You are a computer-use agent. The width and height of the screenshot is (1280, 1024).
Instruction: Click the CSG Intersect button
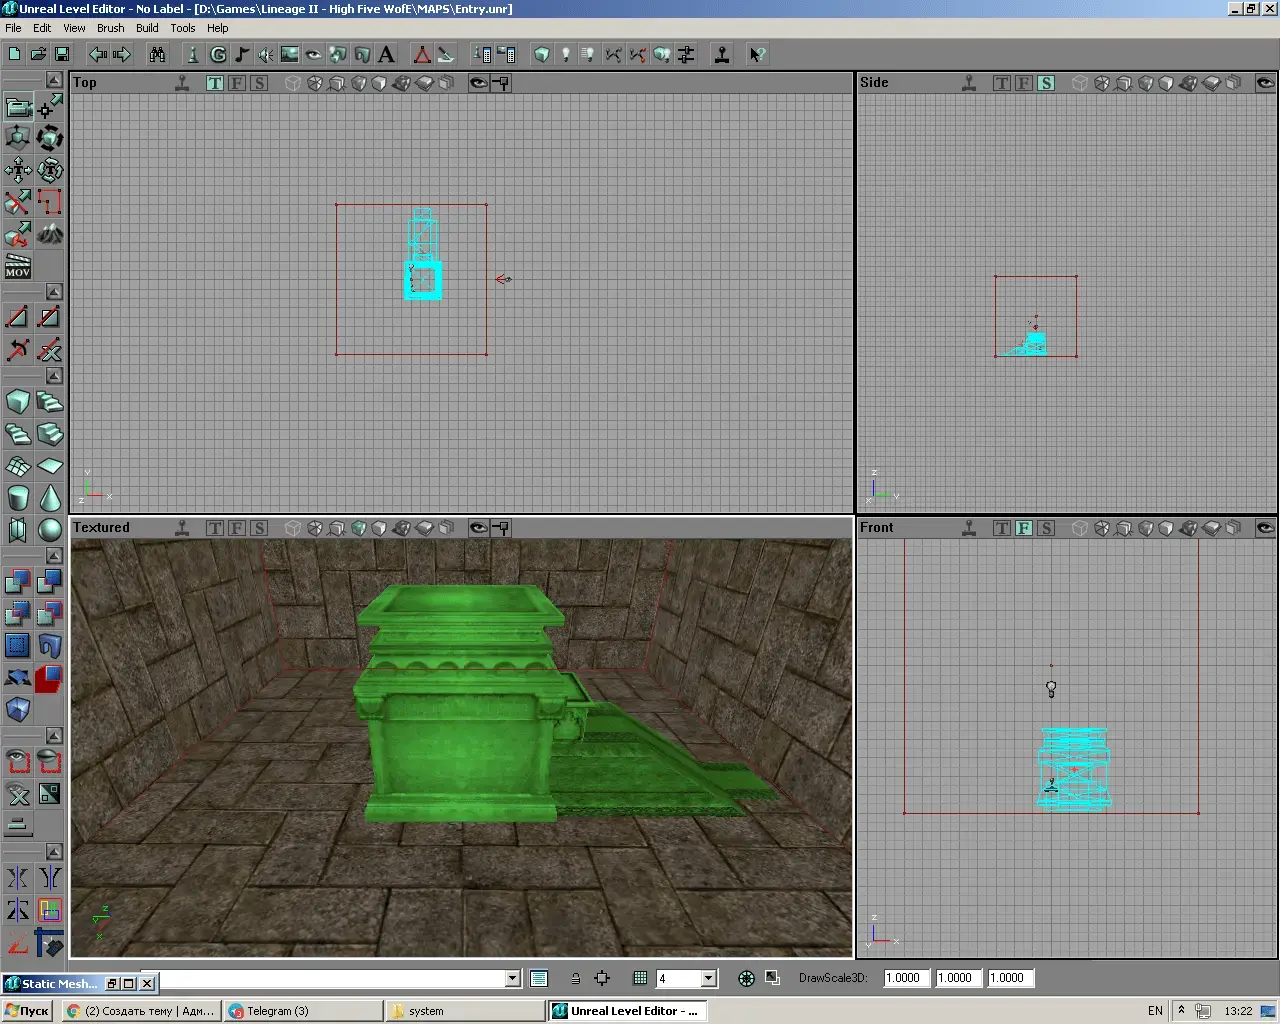(18, 613)
